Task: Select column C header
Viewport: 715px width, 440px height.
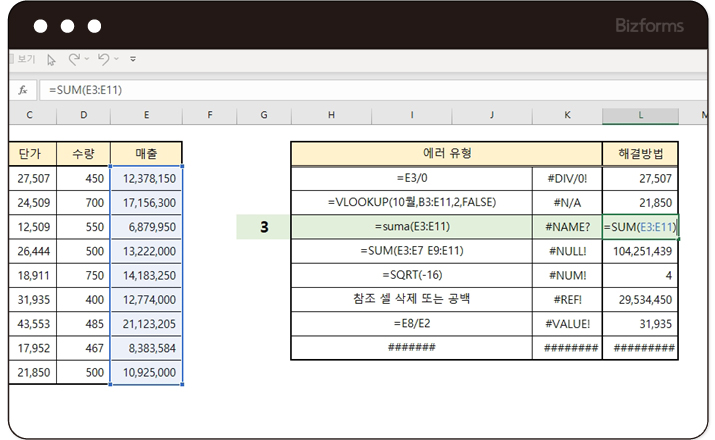Action: [x=30, y=115]
